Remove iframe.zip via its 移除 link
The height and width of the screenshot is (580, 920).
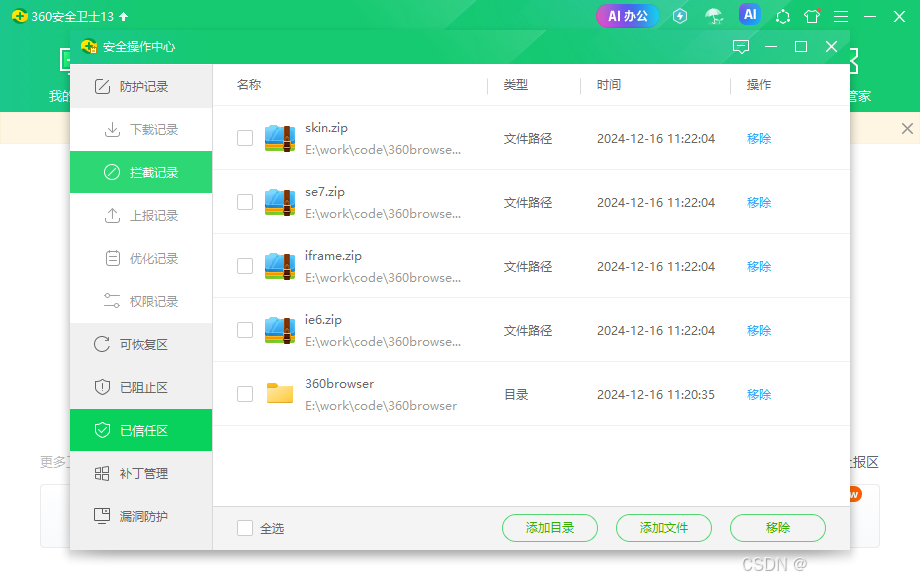759,267
